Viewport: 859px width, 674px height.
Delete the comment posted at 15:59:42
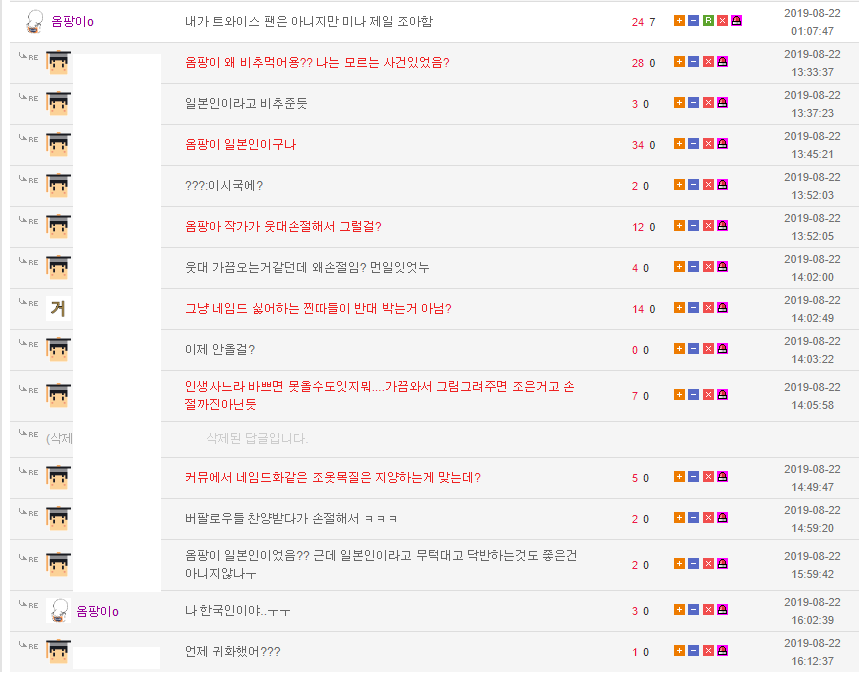click(x=708, y=564)
